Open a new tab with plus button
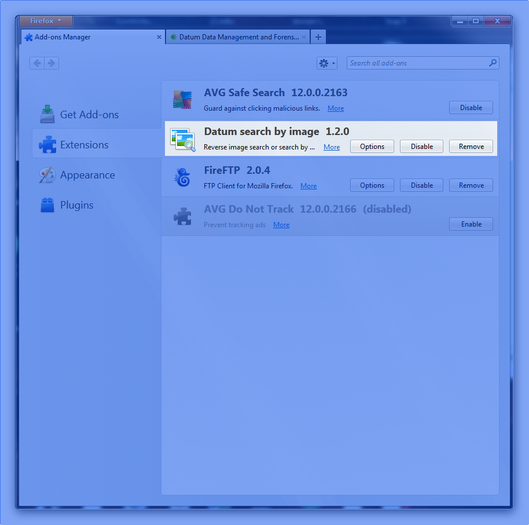Viewport: 529px width, 525px height. (318, 37)
